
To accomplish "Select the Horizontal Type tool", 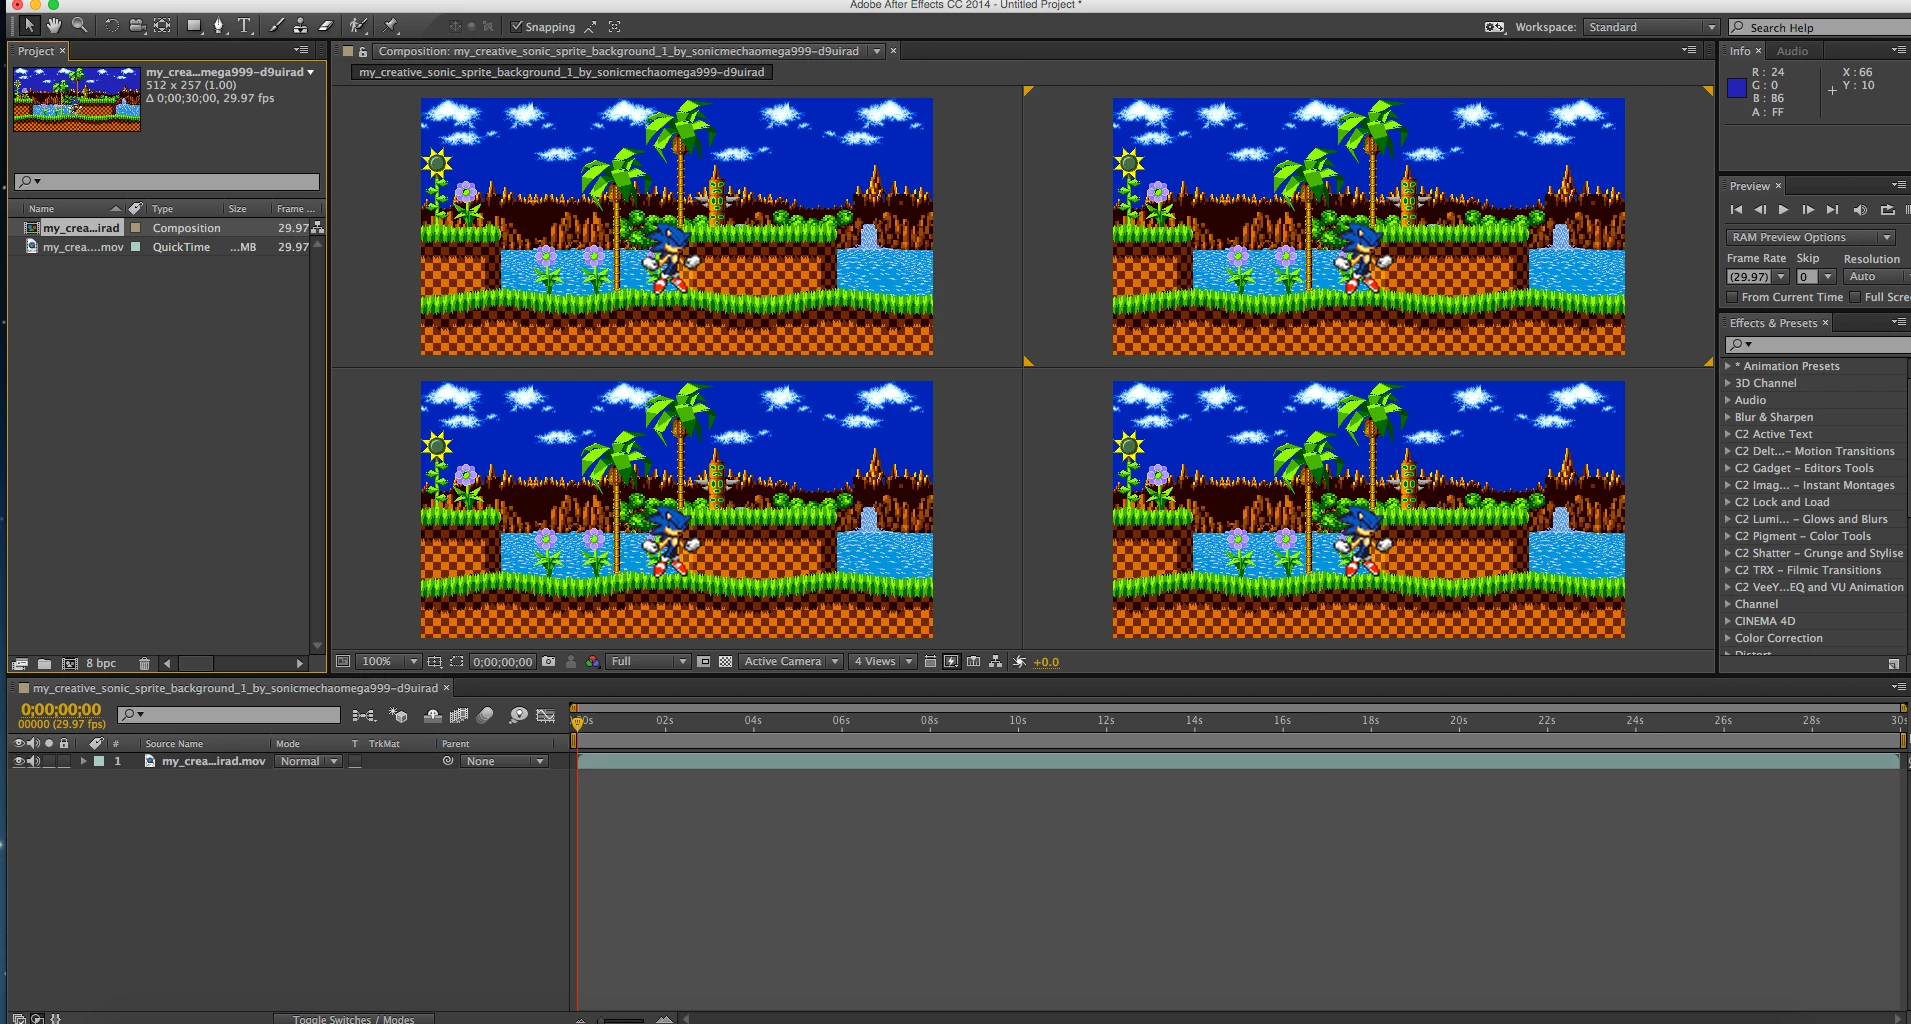I will coord(244,26).
